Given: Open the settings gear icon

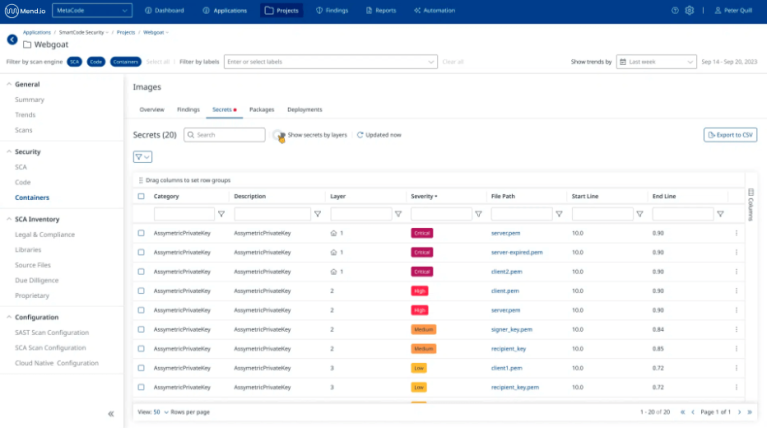Looking at the screenshot, I should click(x=689, y=10).
